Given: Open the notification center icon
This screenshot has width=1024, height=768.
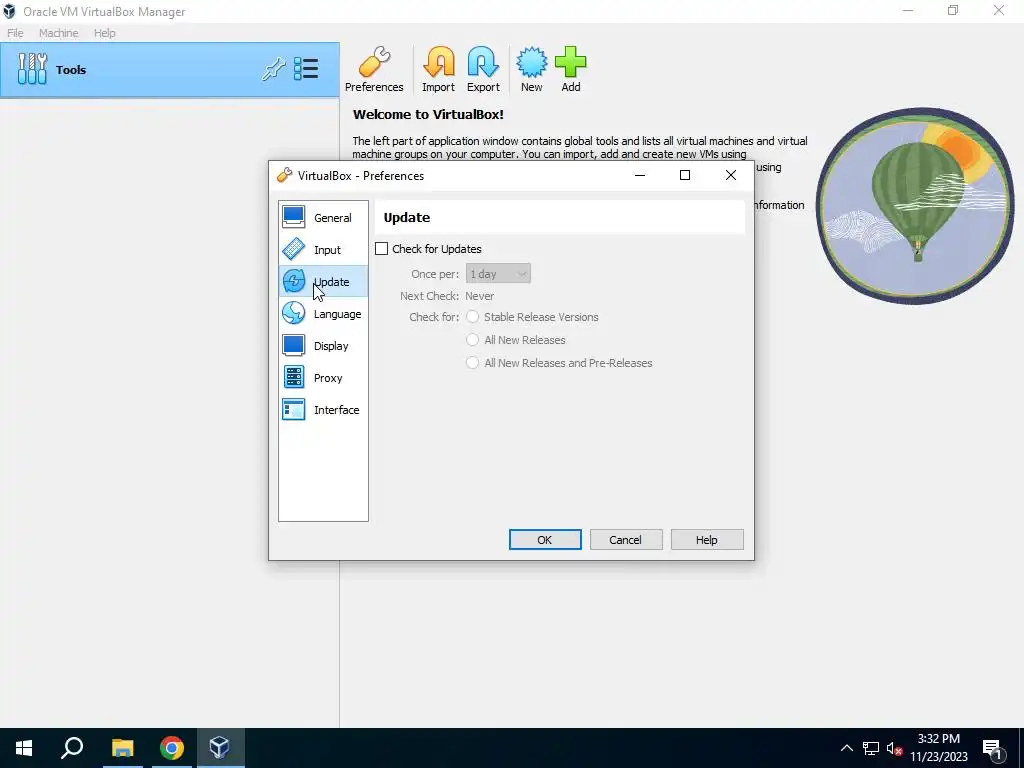Looking at the screenshot, I should (993, 748).
